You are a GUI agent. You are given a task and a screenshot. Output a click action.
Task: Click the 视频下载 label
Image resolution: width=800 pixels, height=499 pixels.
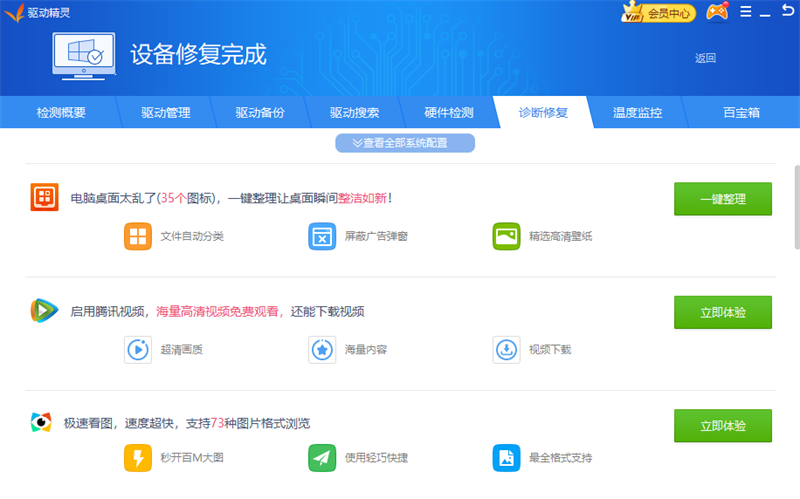click(x=549, y=350)
